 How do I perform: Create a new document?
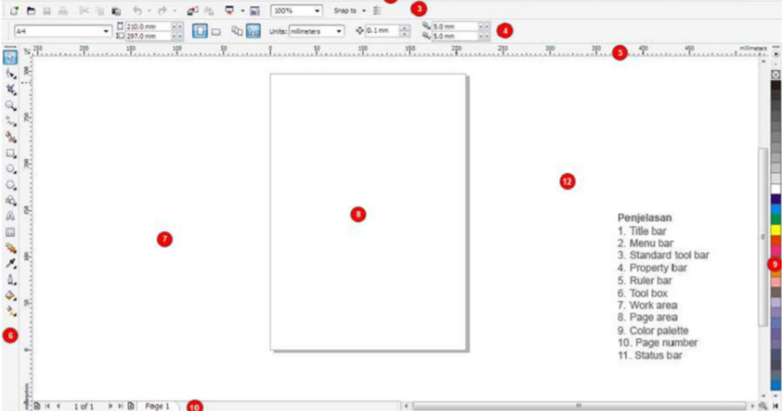(14, 10)
